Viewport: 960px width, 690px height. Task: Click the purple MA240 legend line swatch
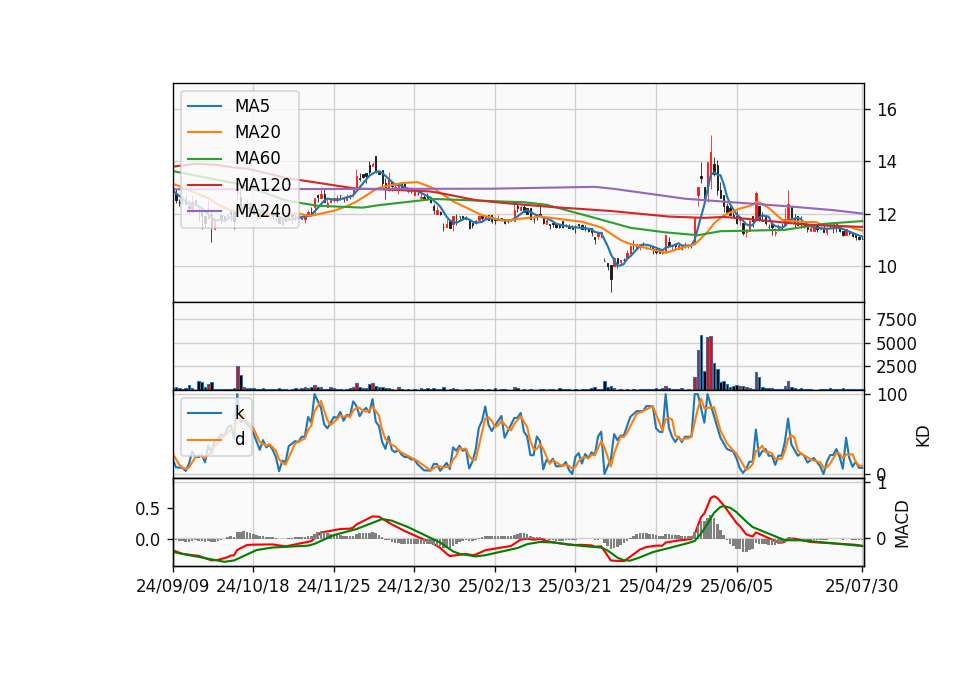[204, 211]
